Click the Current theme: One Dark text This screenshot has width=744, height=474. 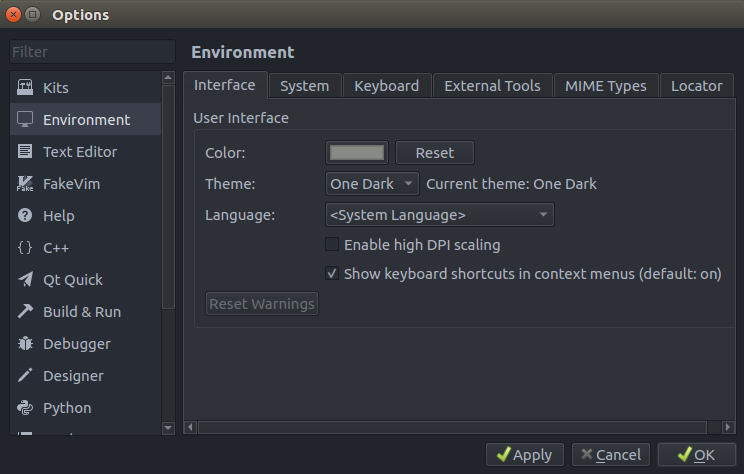pyautogui.click(x=511, y=184)
